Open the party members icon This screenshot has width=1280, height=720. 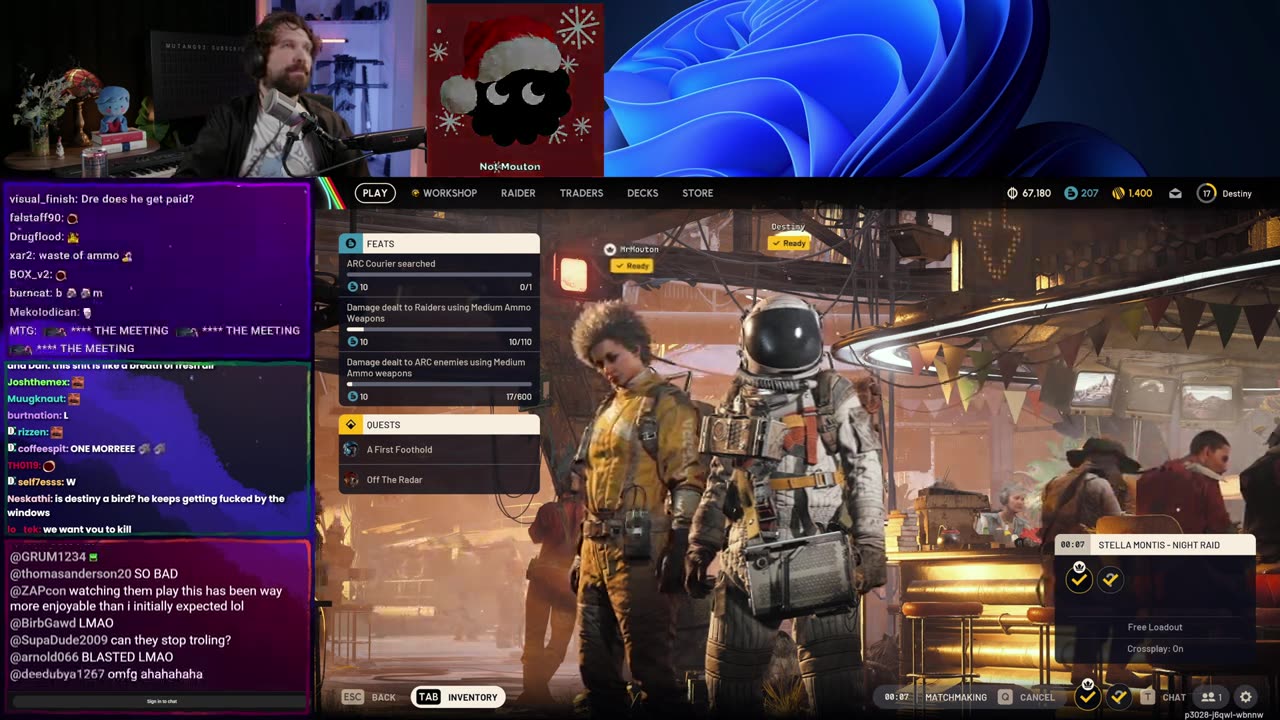tap(1212, 697)
